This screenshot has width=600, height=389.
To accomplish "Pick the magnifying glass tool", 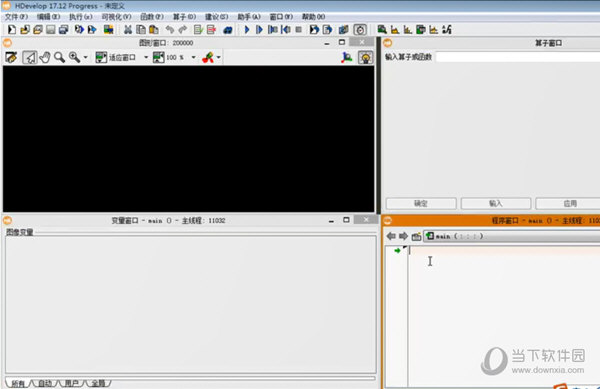I will [59, 57].
